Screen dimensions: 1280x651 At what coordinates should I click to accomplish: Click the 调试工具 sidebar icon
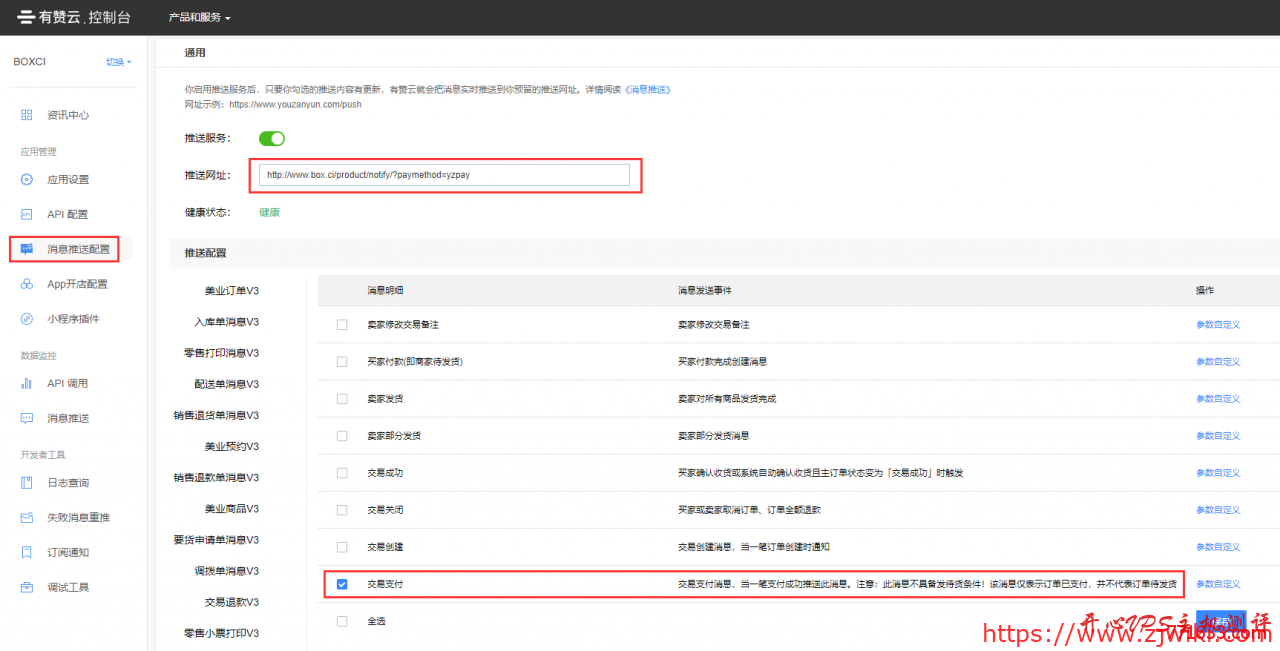pyautogui.click(x=24, y=587)
